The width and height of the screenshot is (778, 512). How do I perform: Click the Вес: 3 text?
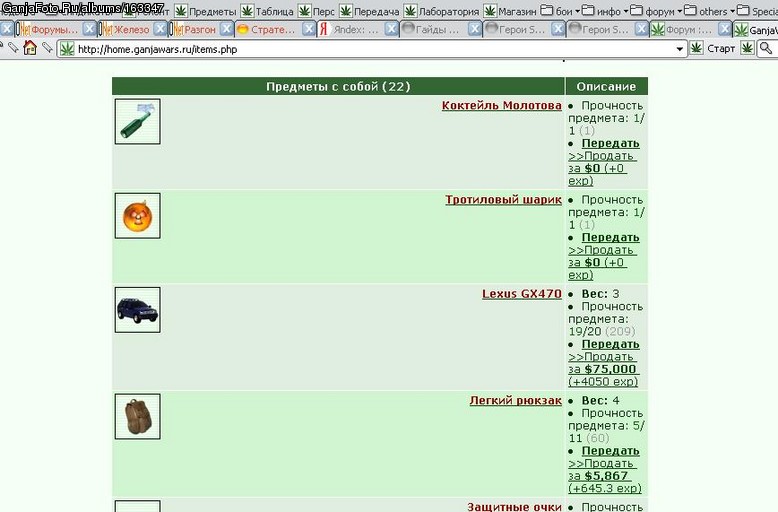(x=600, y=294)
